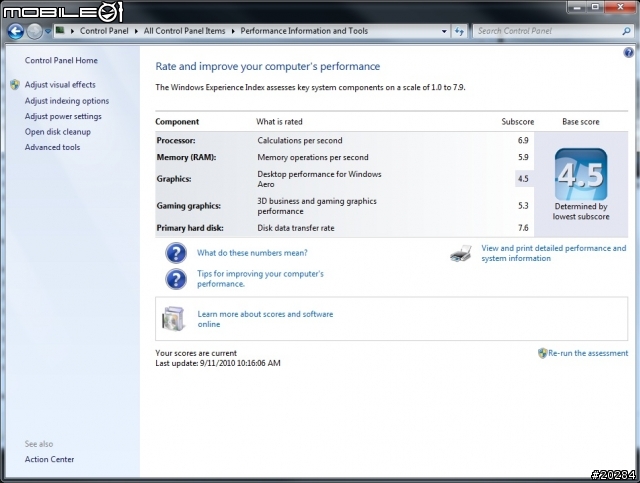Navigate to Control Panel breadcrumb
The height and width of the screenshot is (483, 640).
(x=104, y=31)
